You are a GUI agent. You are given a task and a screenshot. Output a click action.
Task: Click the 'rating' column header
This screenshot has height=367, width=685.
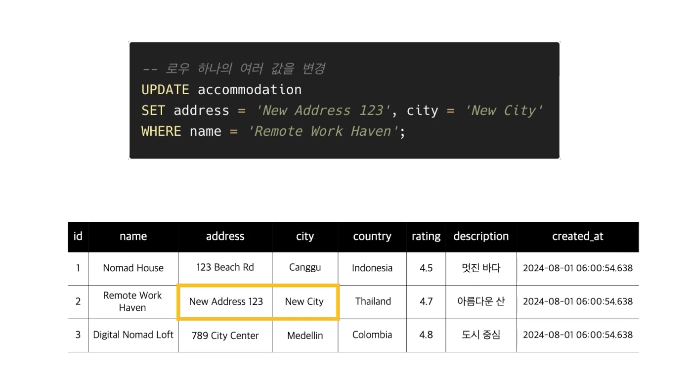click(x=426, y=236)
